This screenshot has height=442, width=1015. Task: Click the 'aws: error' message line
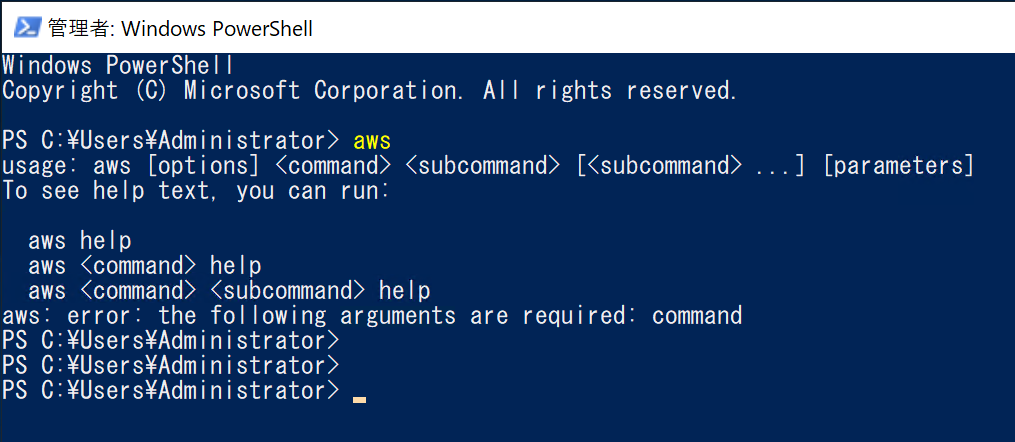pos(372,316)
